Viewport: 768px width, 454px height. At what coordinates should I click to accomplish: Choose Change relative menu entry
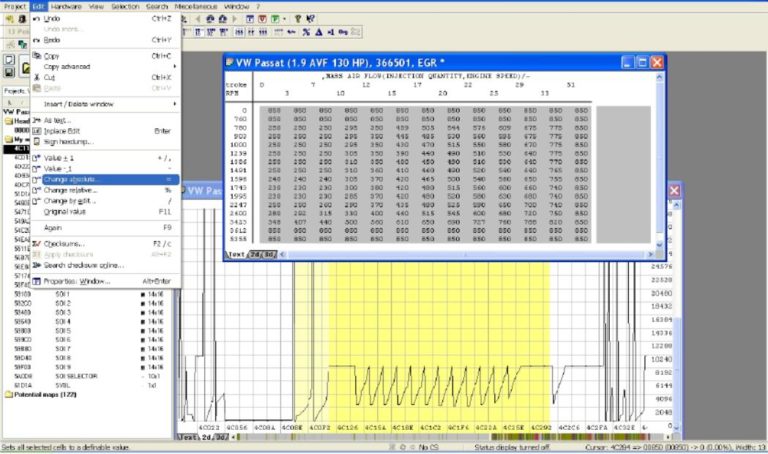[x=105, y=190]
